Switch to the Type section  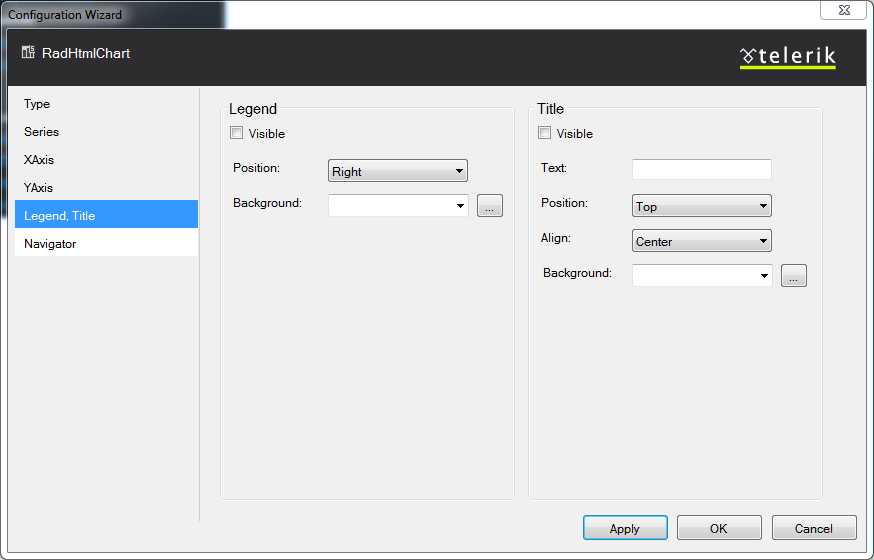point(37,104)
